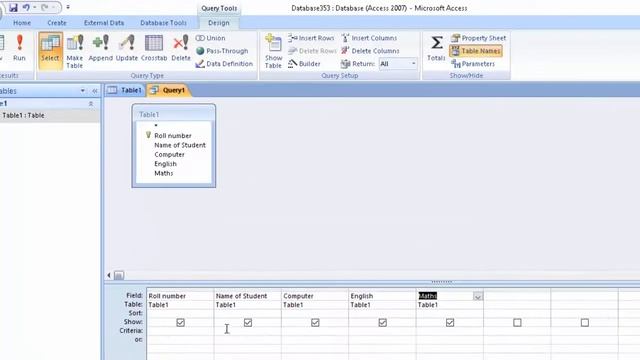Image resolution: width=640 pixels, height=360 pixels.
Task: Open the Maths field dropdown arrow
Action: pyautogui.click(x=478, y=296)
